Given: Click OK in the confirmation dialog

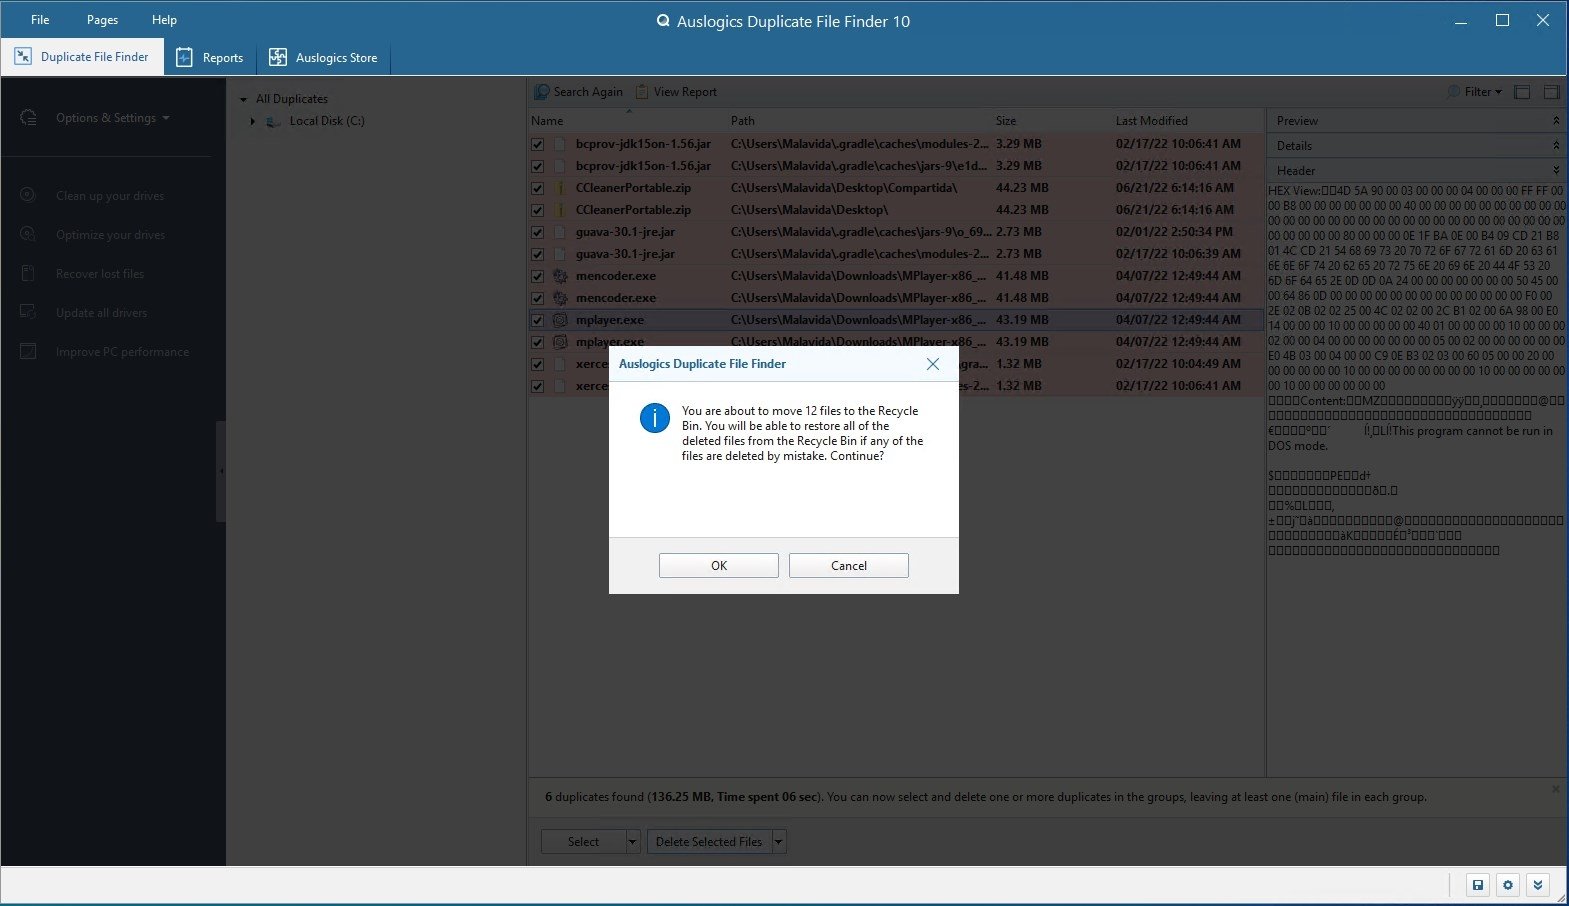Looking at the screenshot, I should [x=718, y=565].
